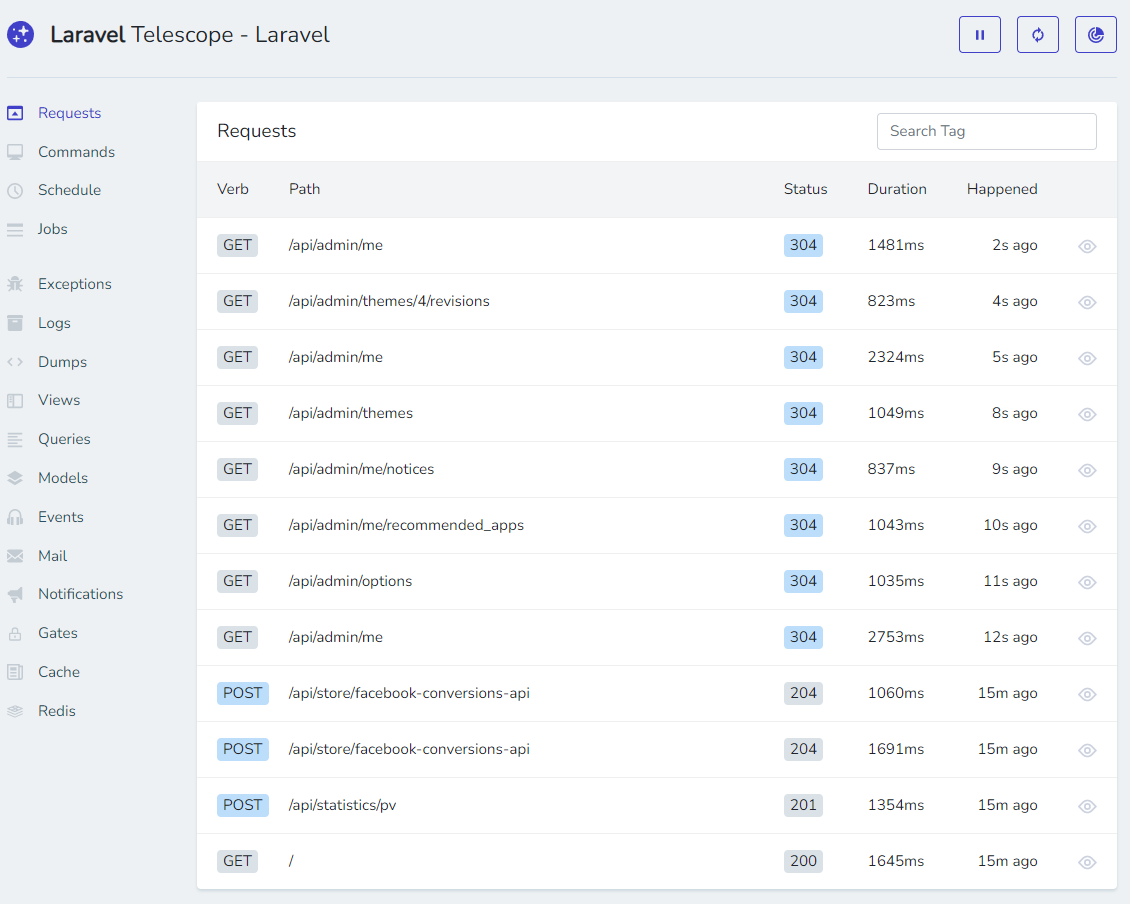This screenshot has height=904, width=1130.
Task: Open the Schedule clock icon
Action: click(15, 190)
